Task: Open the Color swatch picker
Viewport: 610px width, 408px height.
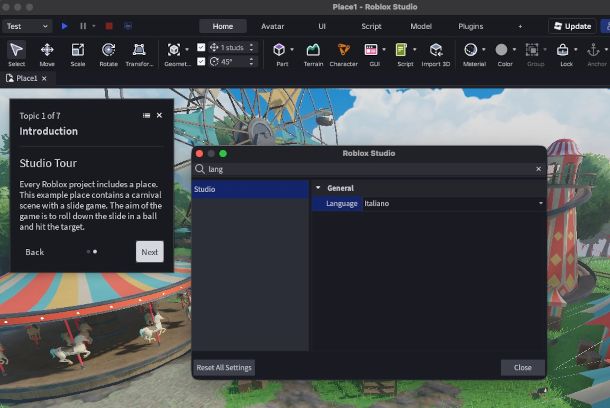Action: [501, 50]
